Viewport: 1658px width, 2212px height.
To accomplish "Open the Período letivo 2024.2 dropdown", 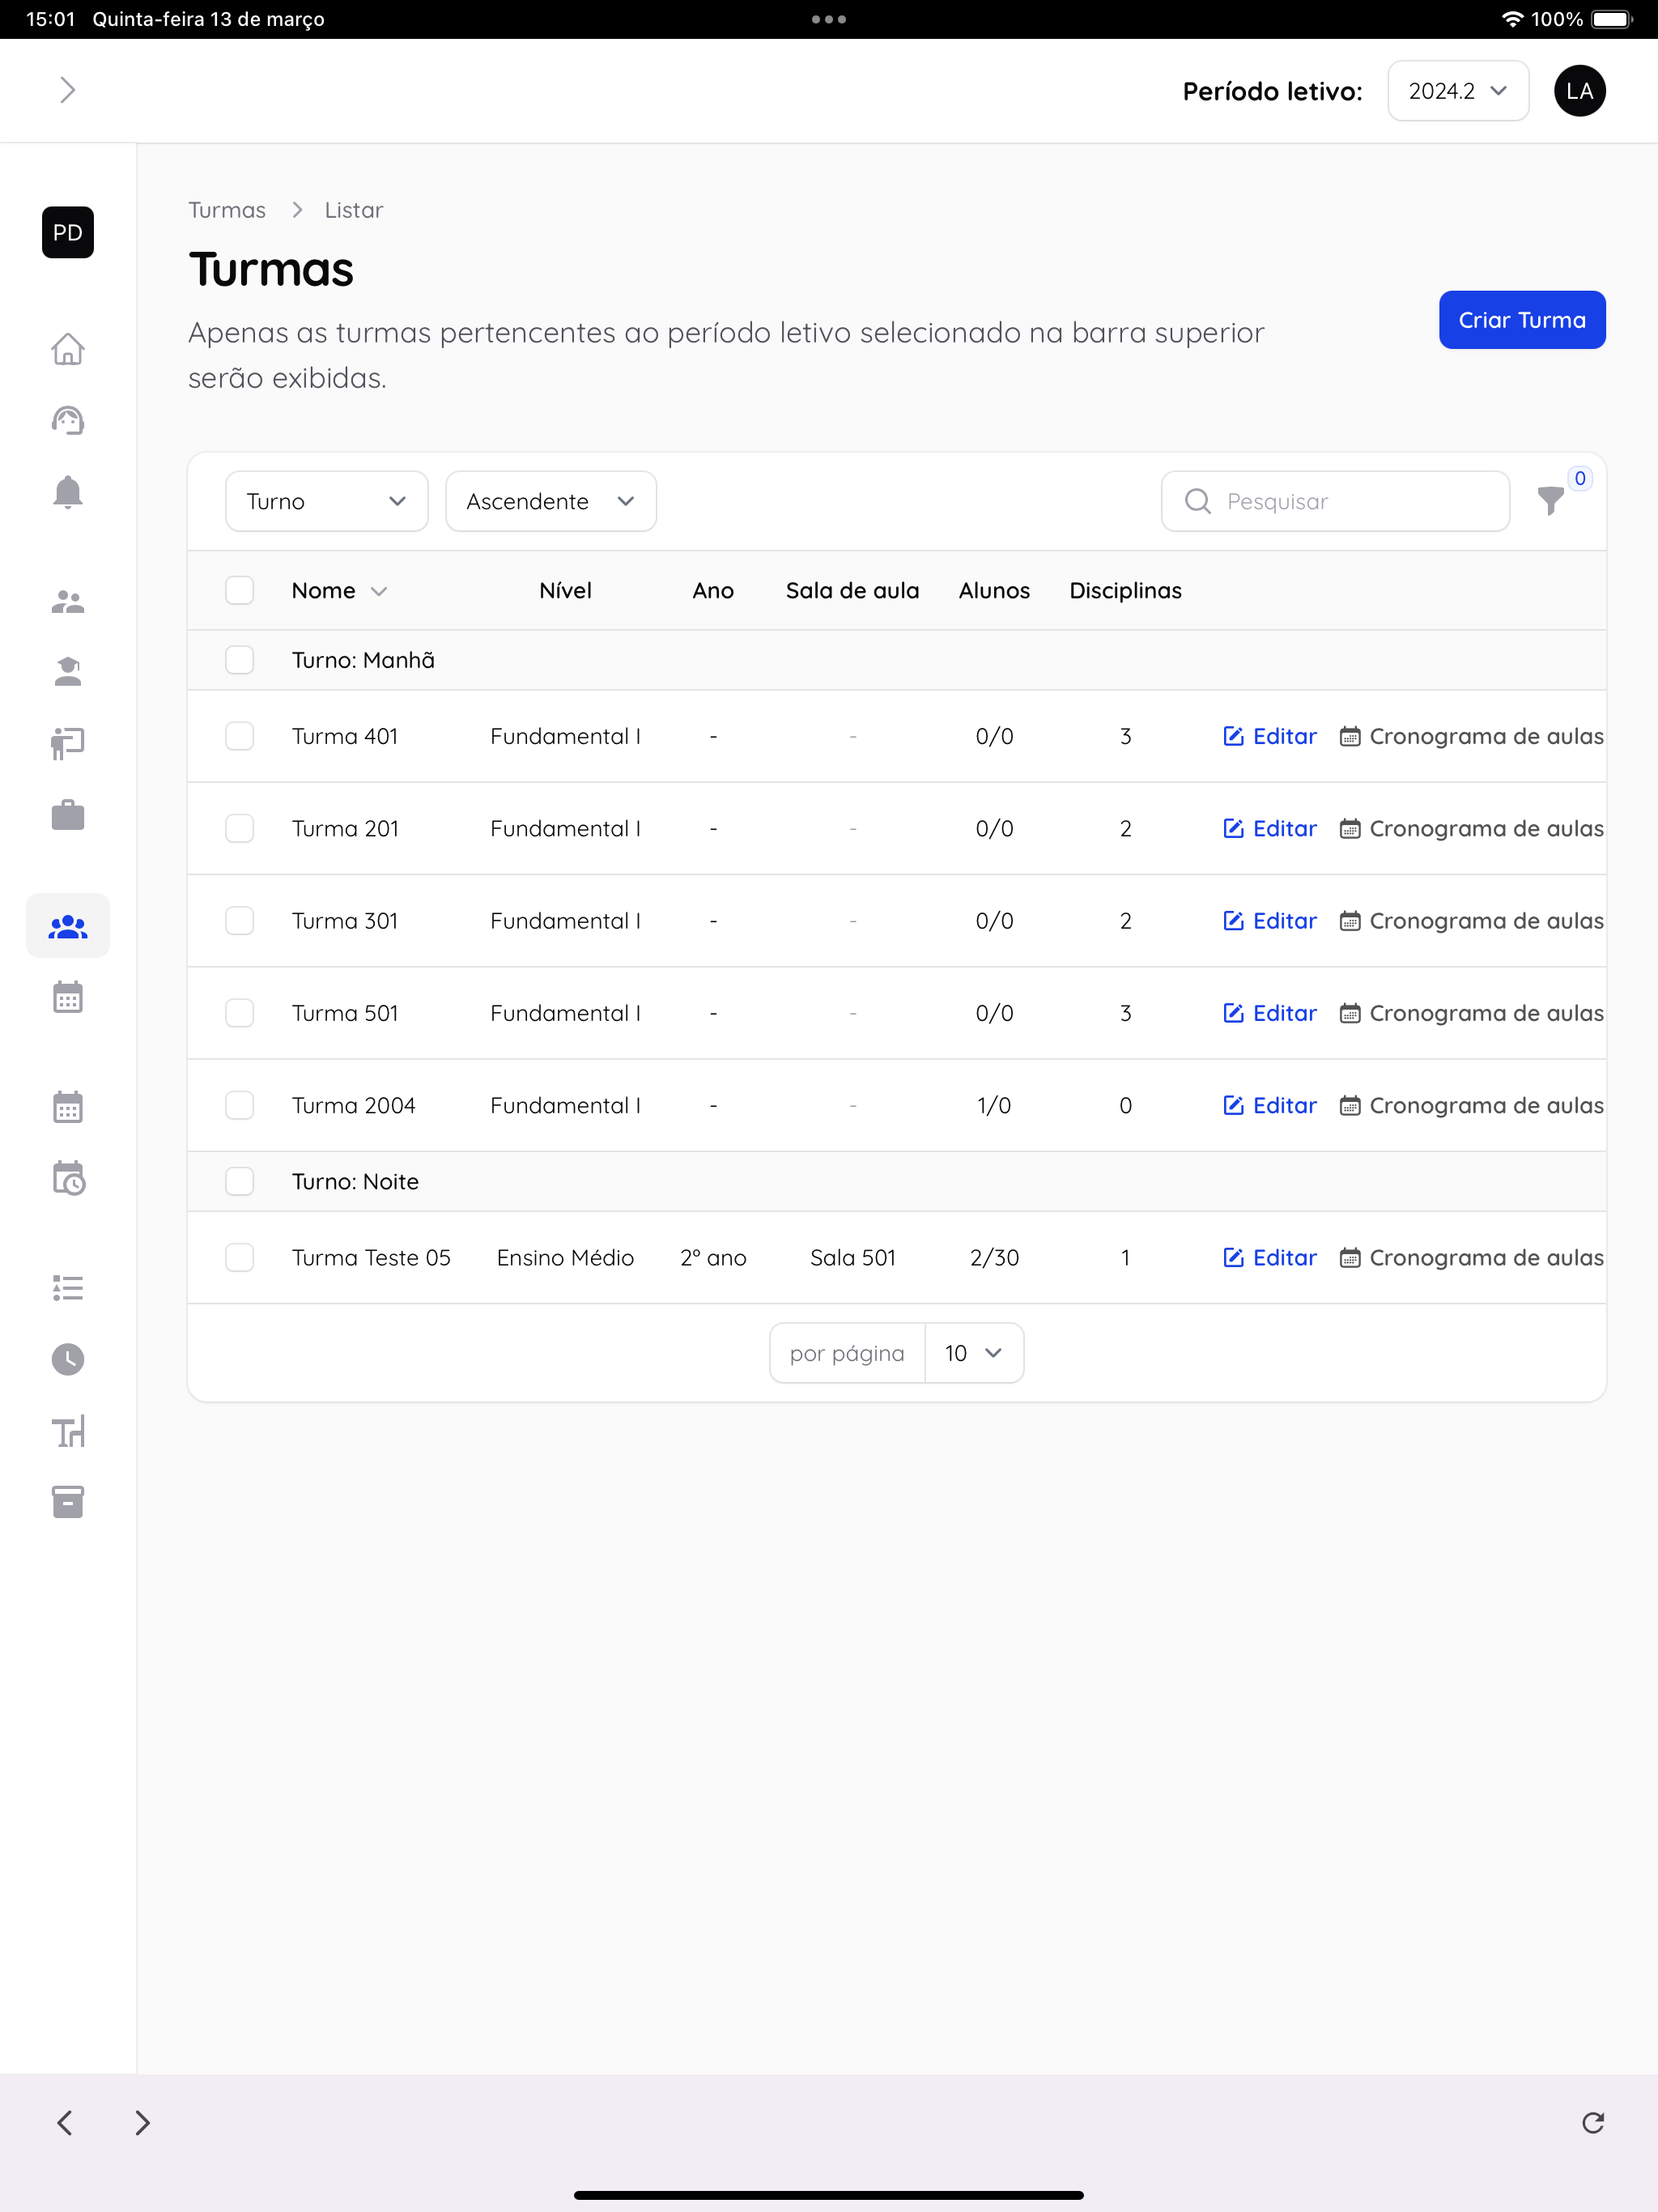I will click(x=1457, y=91).
